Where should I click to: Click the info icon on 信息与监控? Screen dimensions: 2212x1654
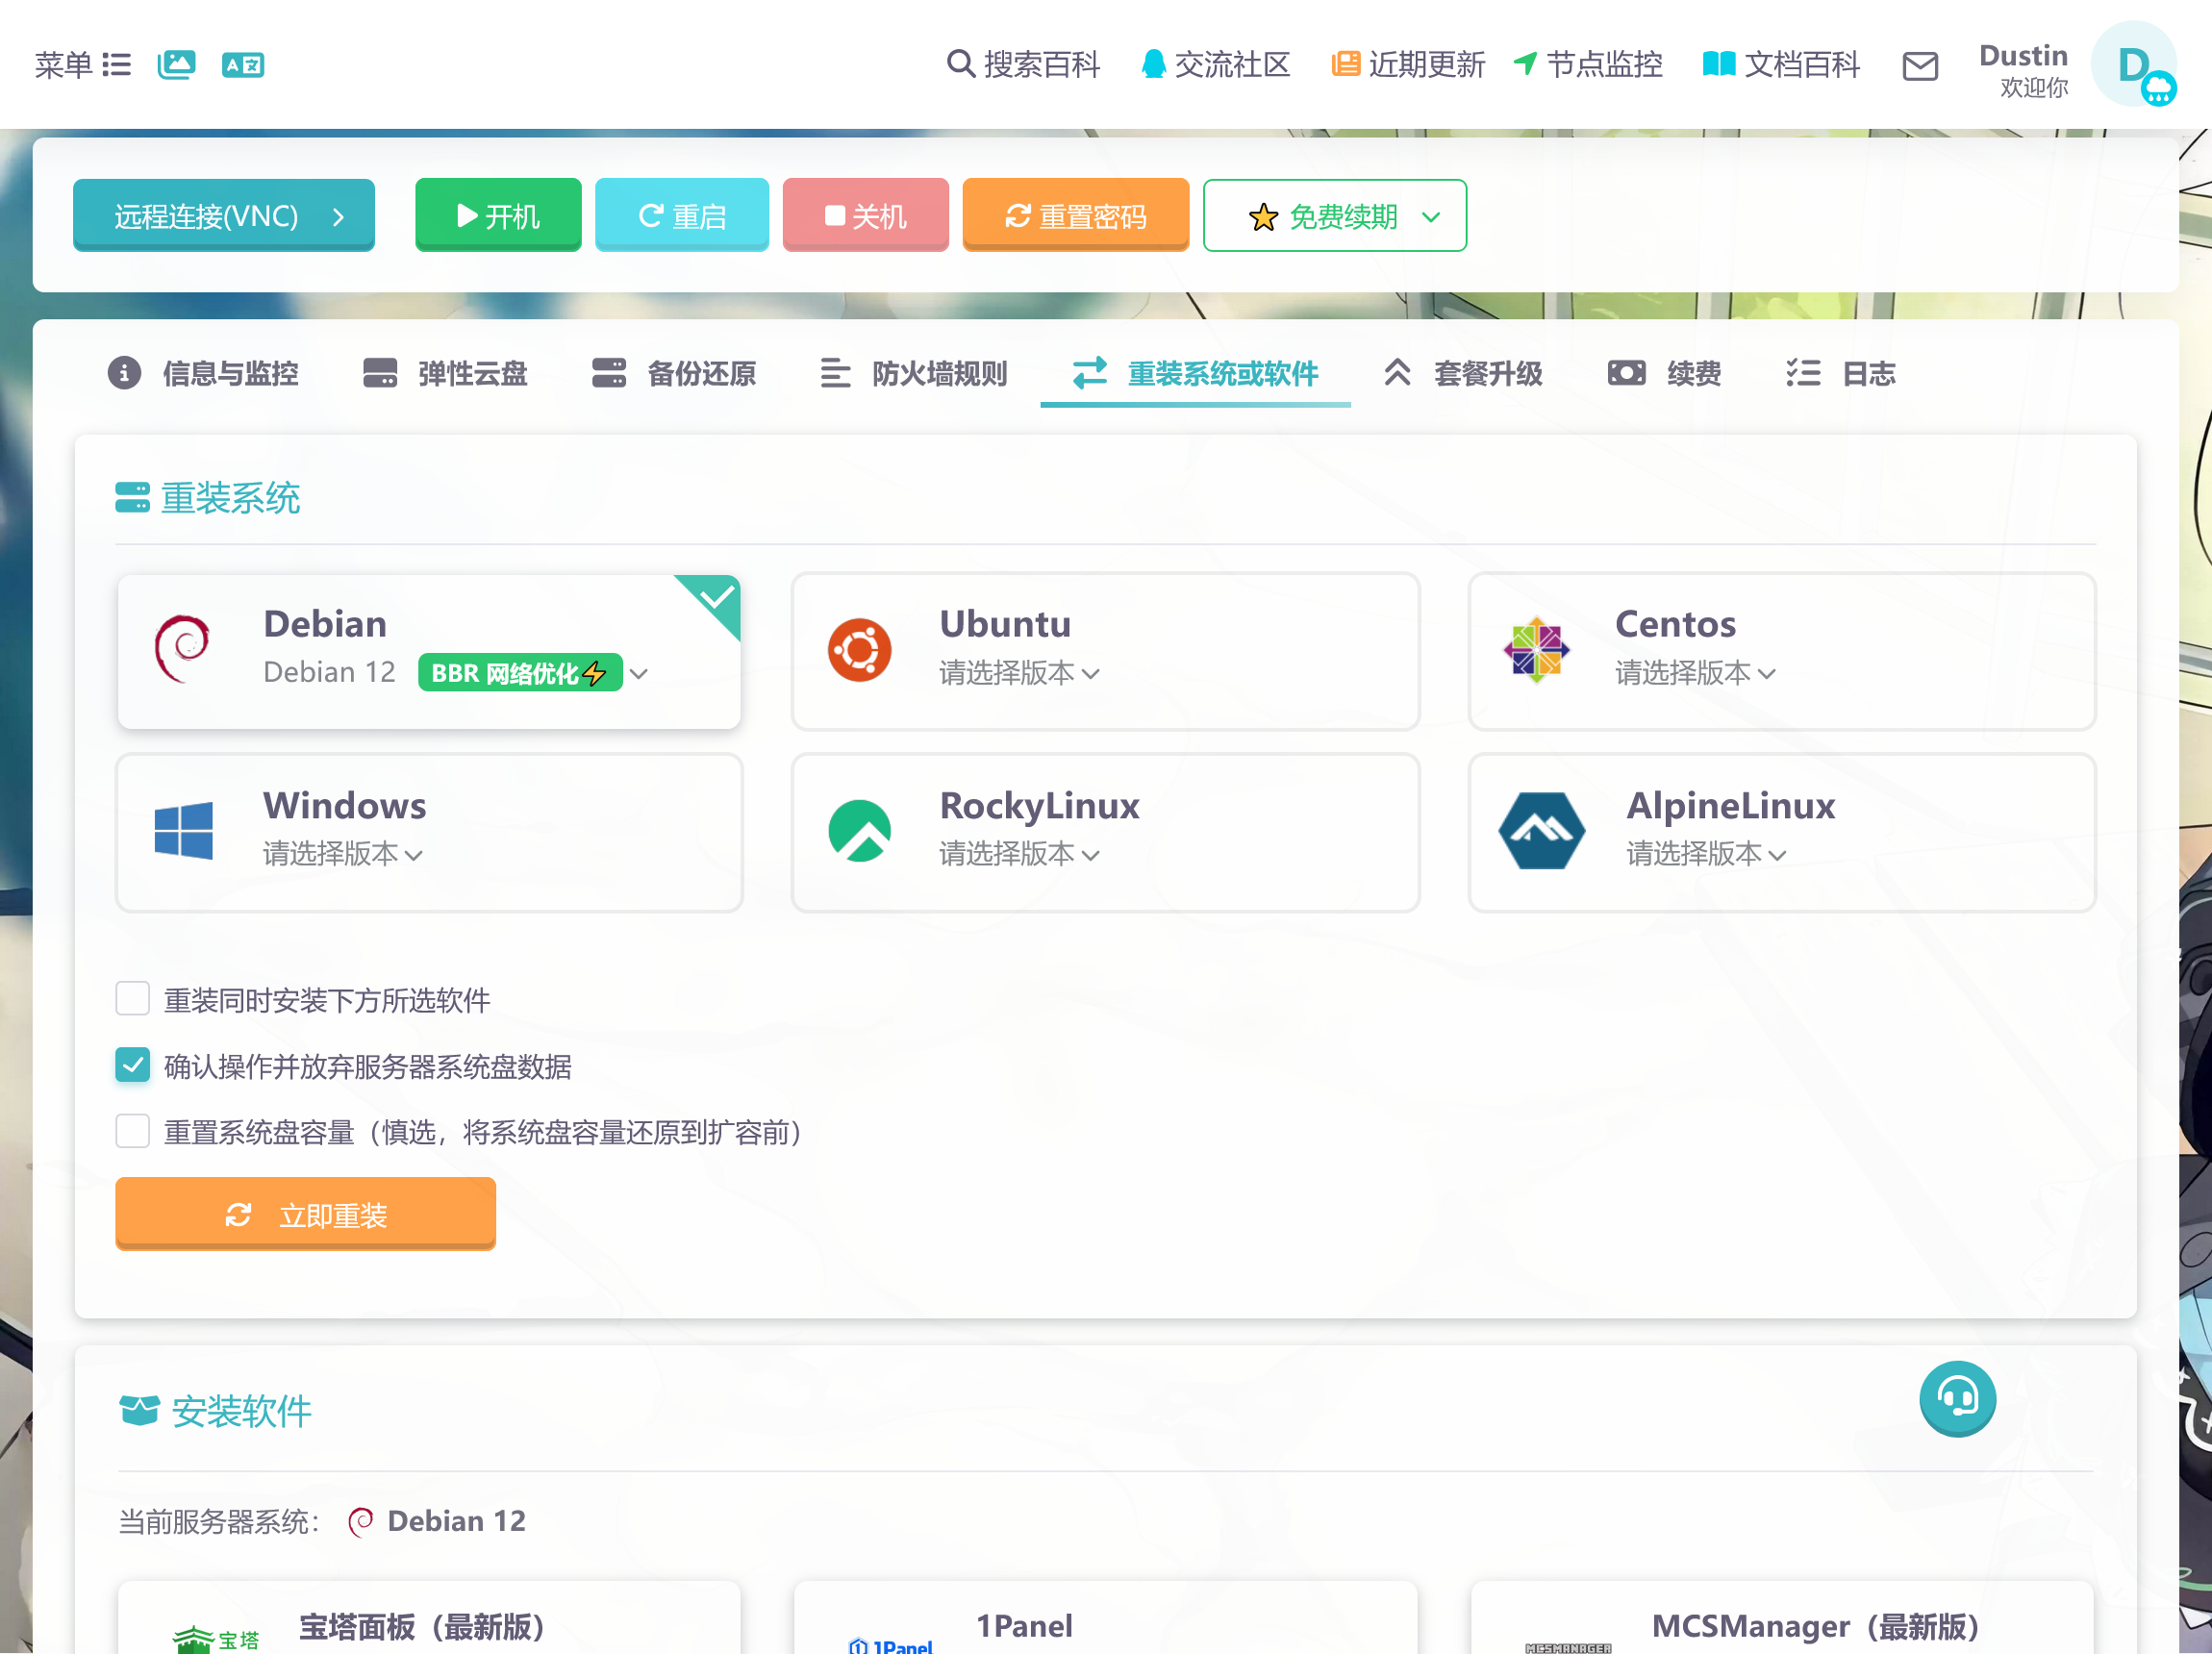tap(124, 373)
